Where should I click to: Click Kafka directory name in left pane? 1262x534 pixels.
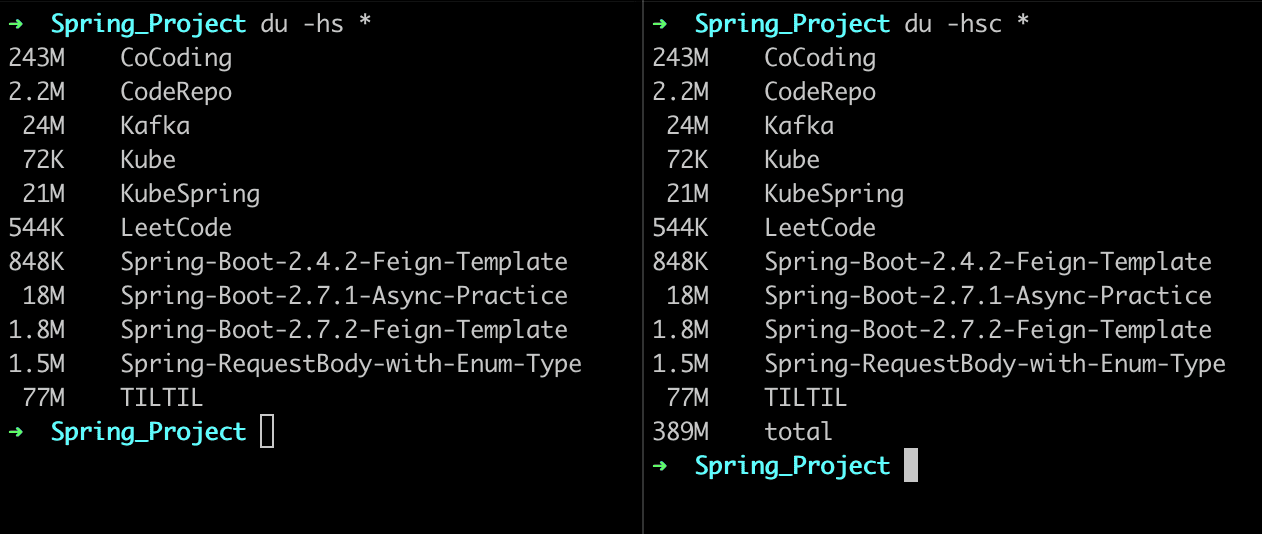point(155,126)
